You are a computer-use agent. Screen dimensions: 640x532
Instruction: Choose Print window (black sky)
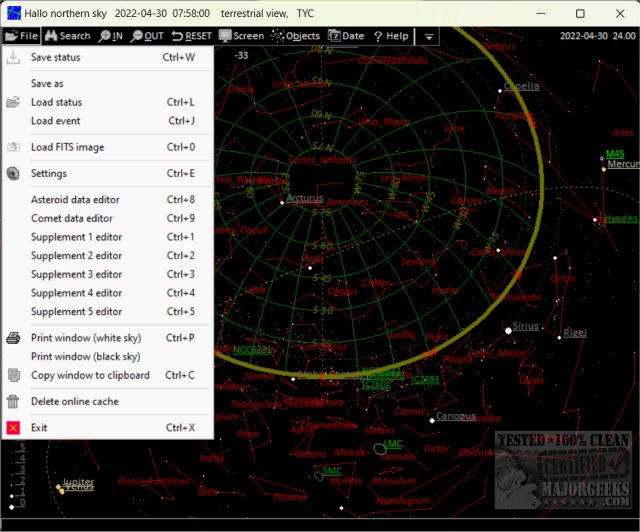coord(85,356)
